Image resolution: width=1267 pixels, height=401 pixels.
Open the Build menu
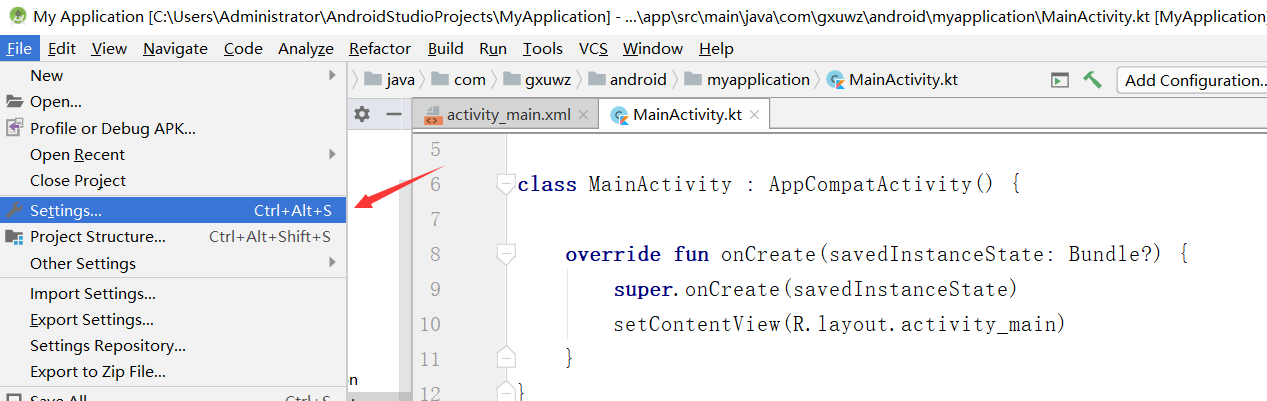[445, 48]
